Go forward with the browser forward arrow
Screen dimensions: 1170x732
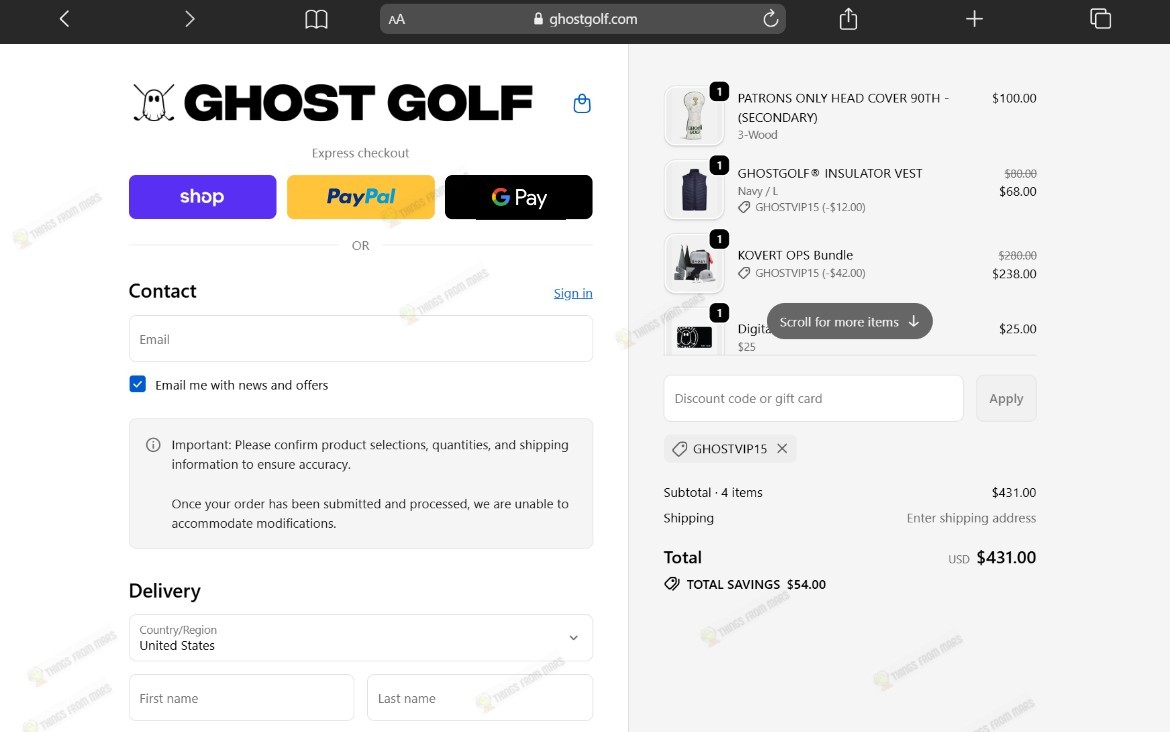pos(190,19)
